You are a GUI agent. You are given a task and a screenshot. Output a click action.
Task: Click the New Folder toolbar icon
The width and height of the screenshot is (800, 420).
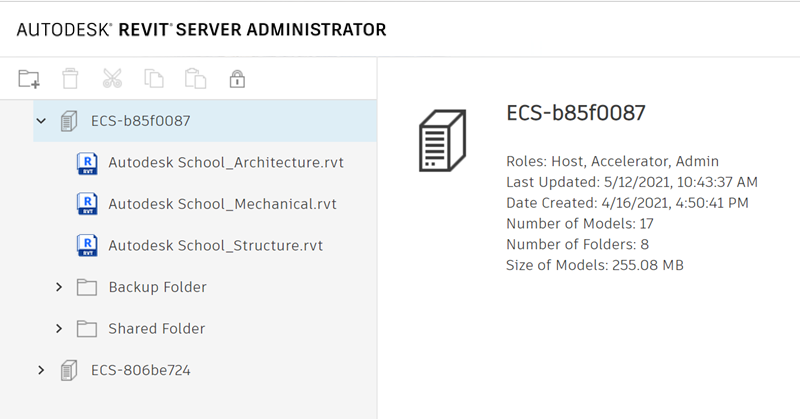(29, 78)
